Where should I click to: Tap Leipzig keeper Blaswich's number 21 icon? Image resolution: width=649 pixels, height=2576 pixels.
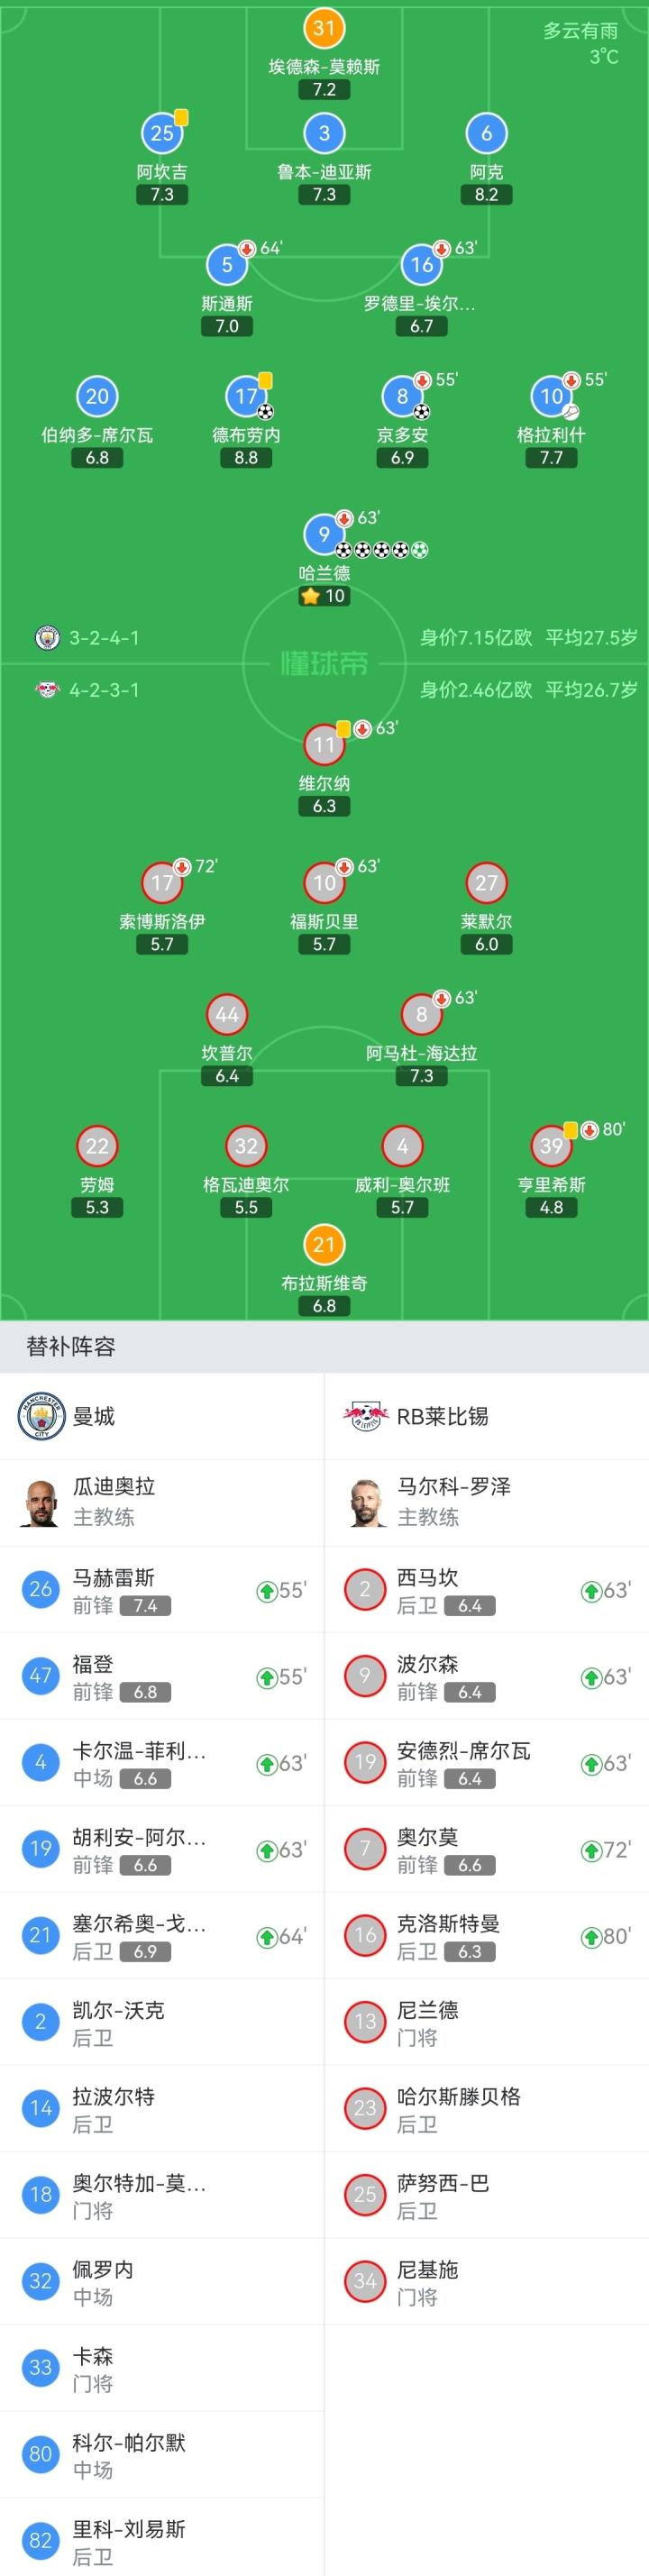[323, 1245]
